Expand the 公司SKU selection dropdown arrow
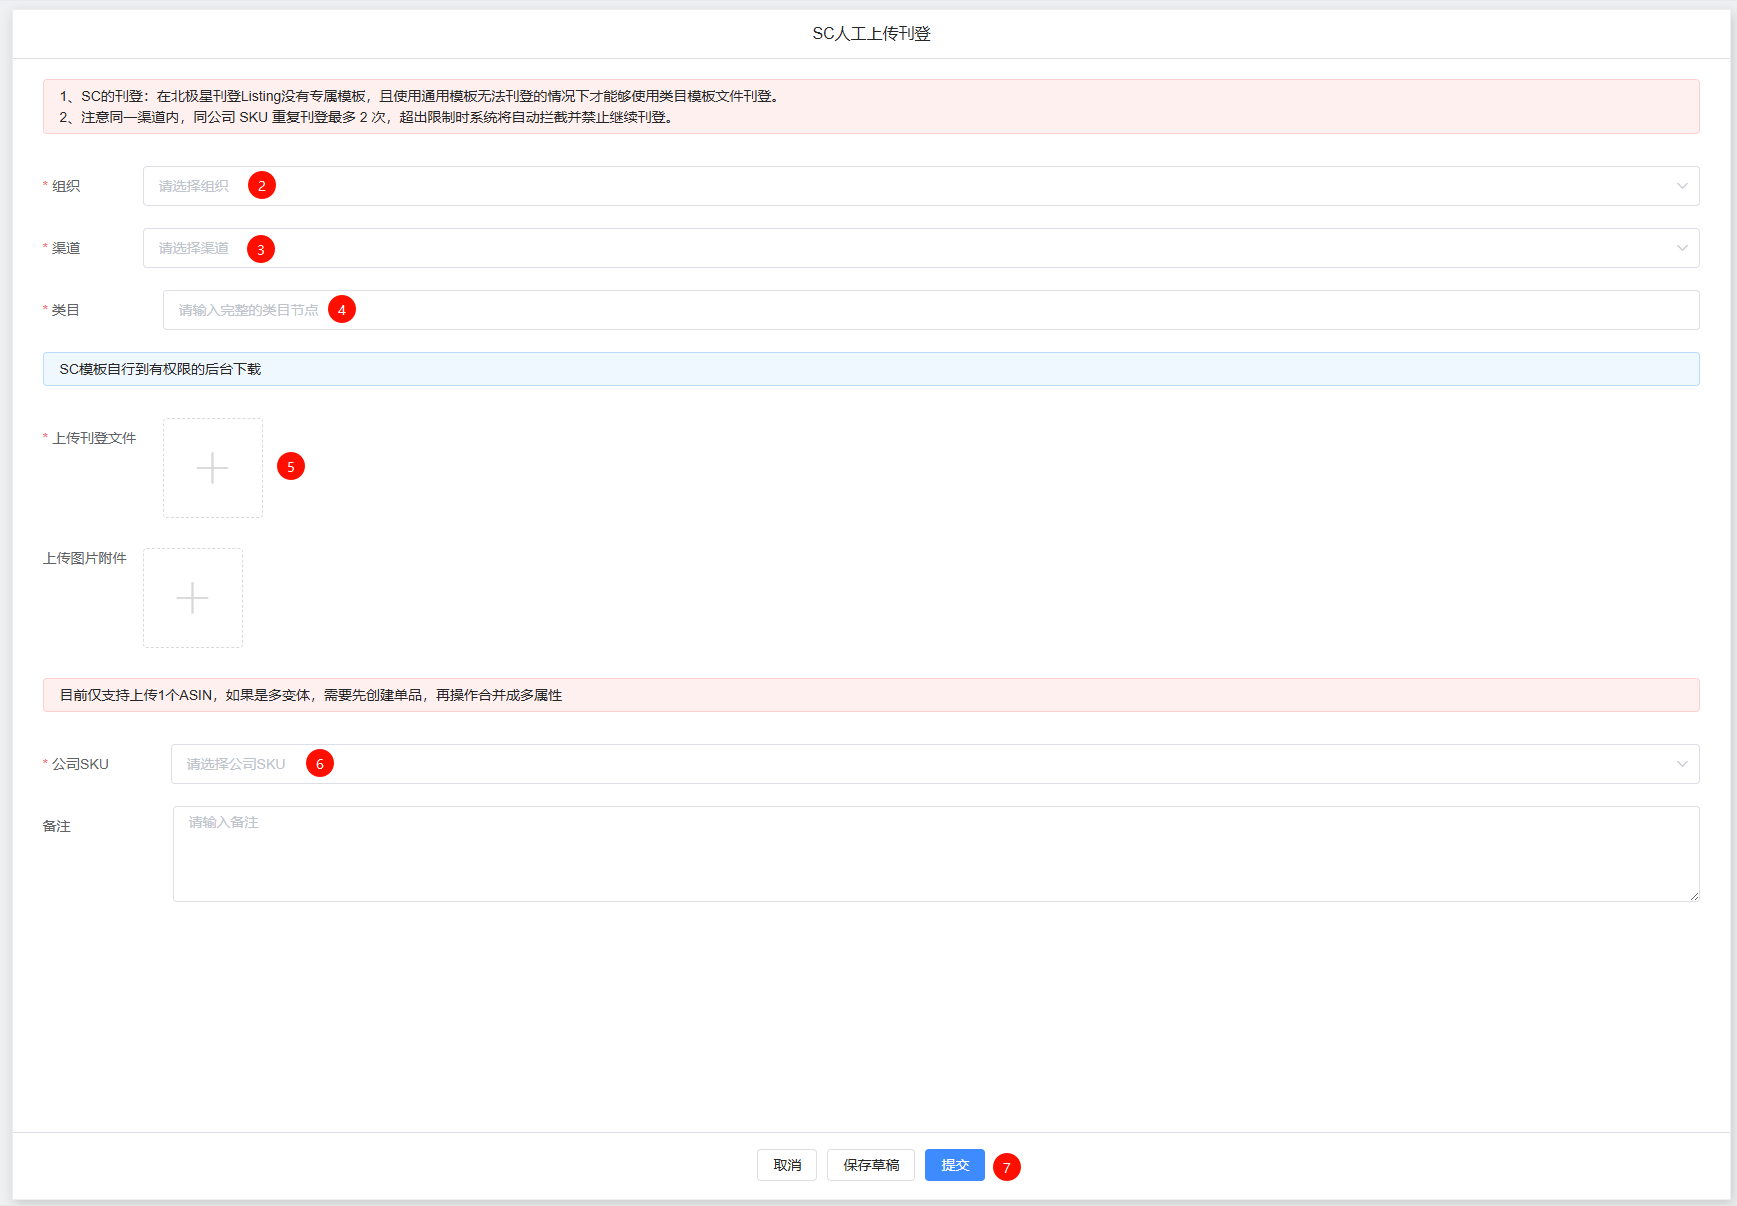Screen dimensions: 1737x1206 tap(1681, 764)
